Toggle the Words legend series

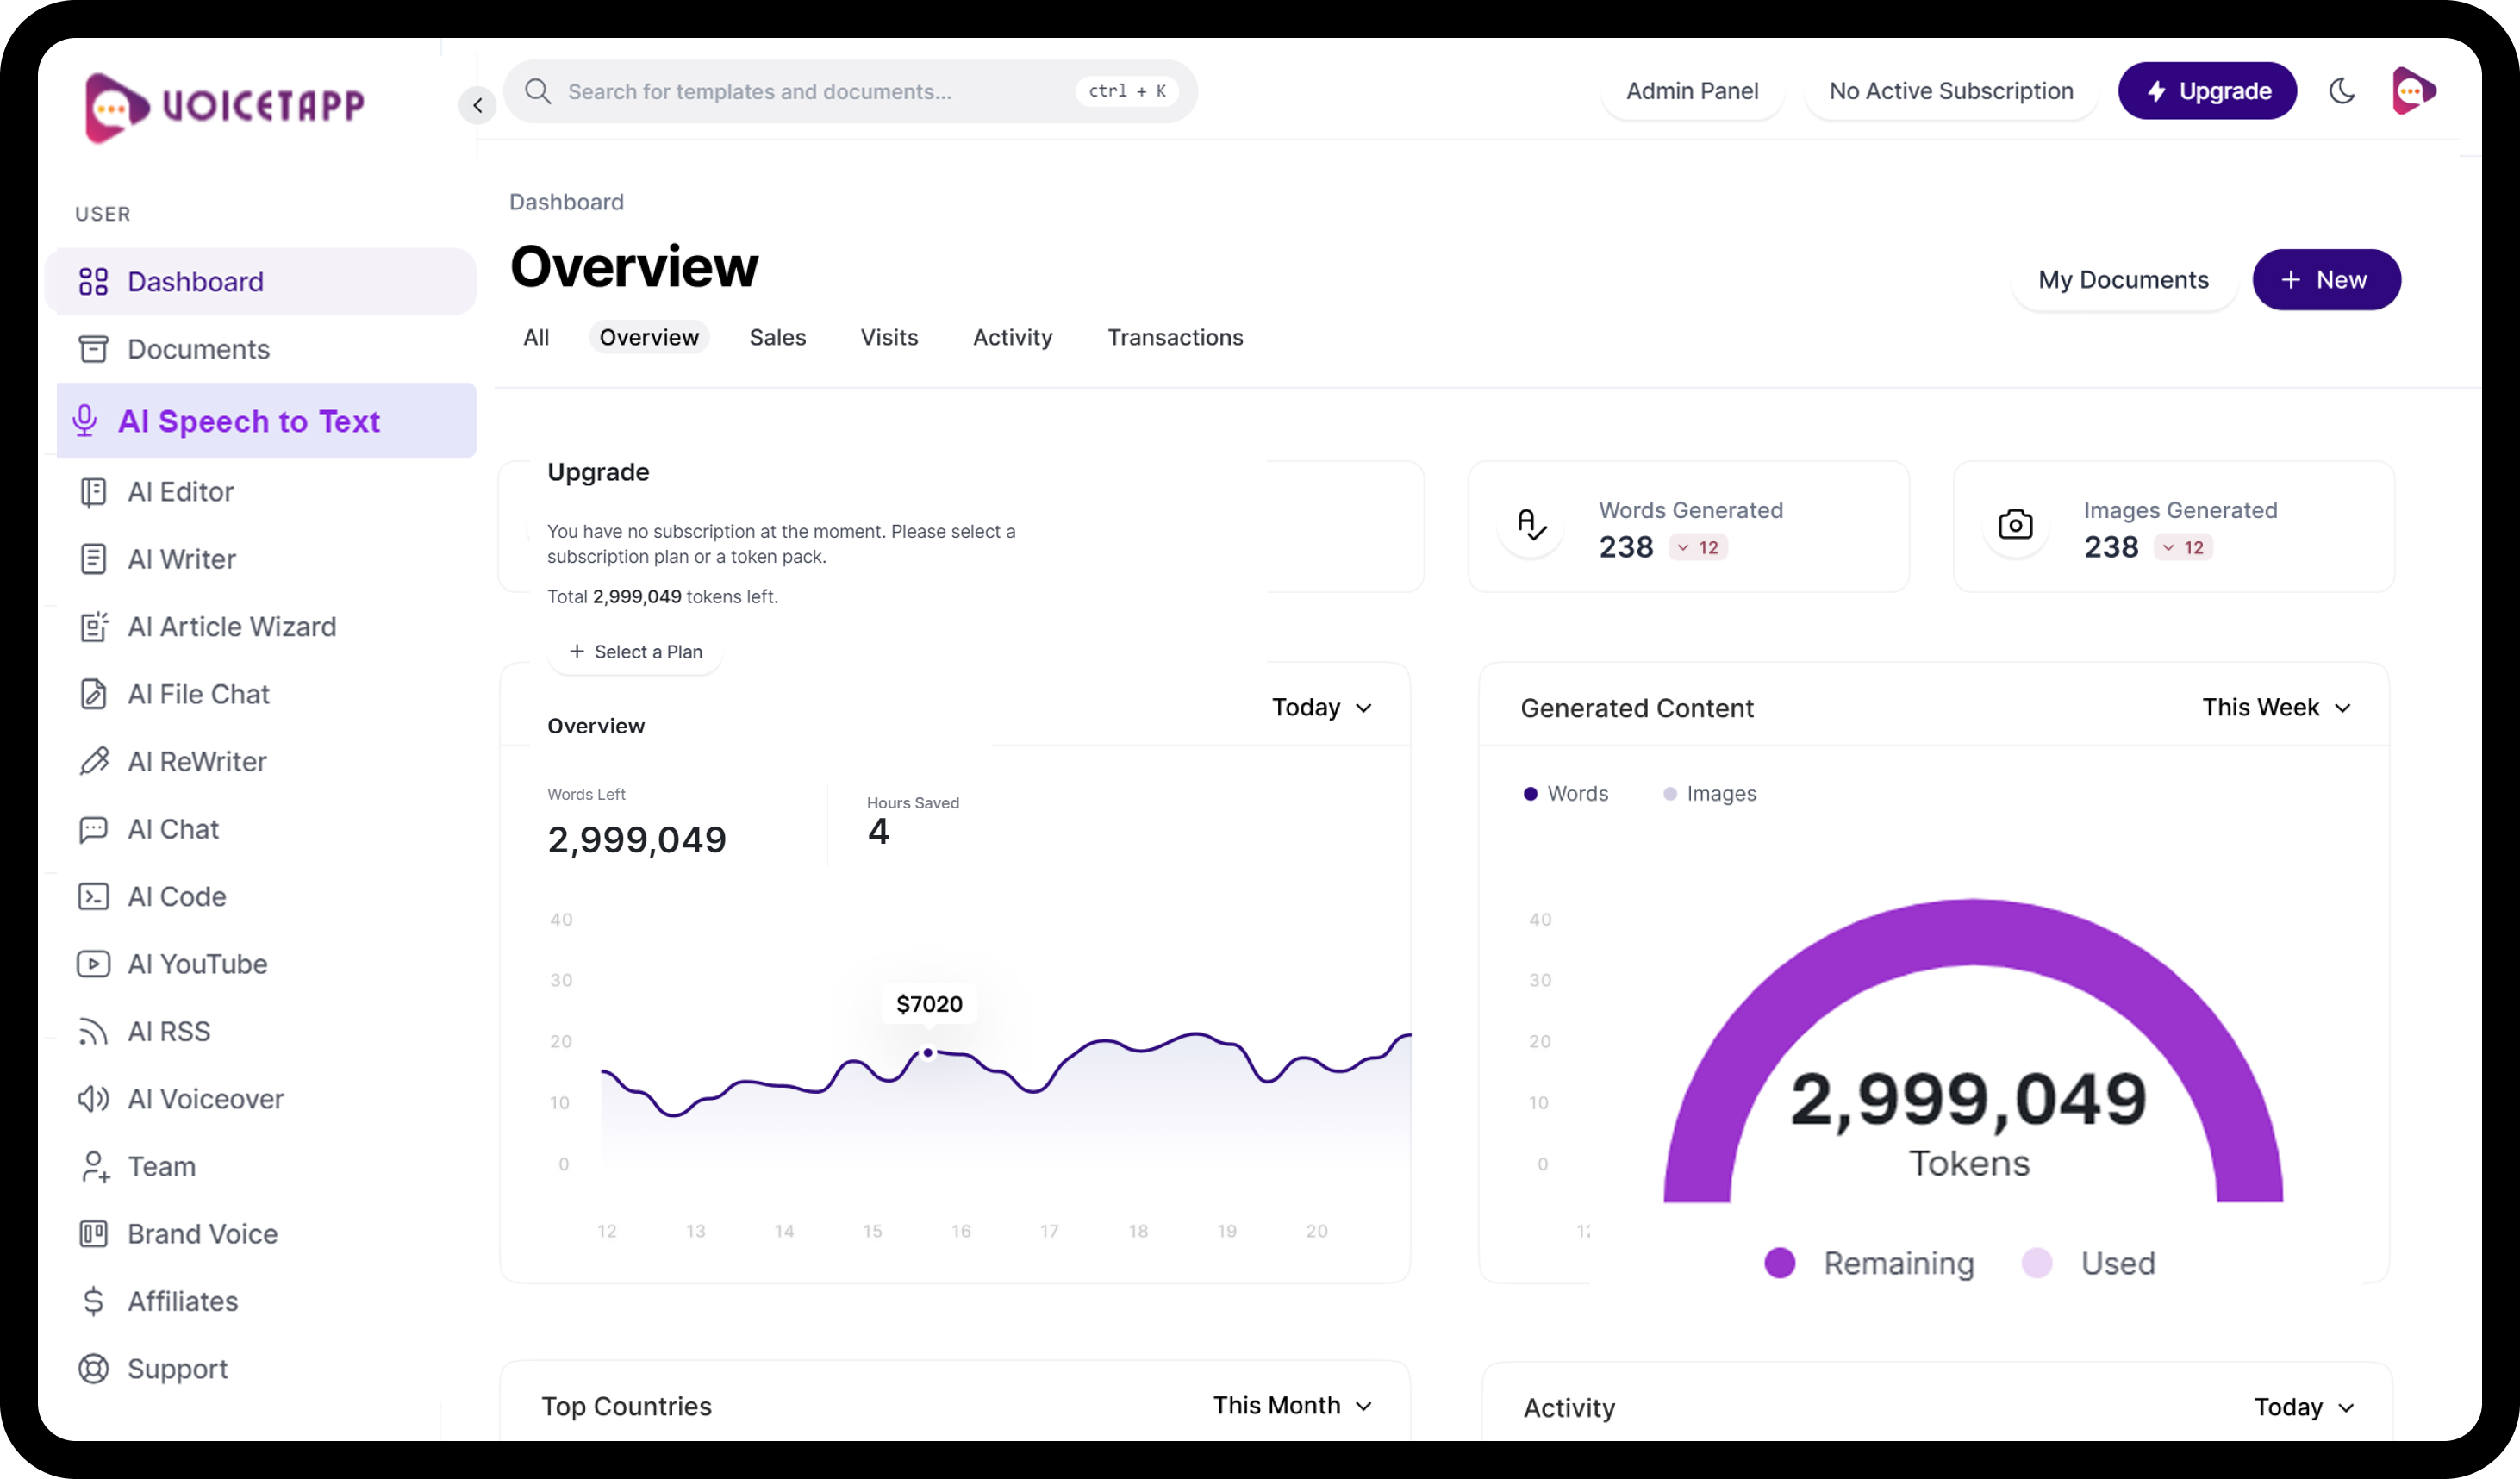click(1566, 794)
